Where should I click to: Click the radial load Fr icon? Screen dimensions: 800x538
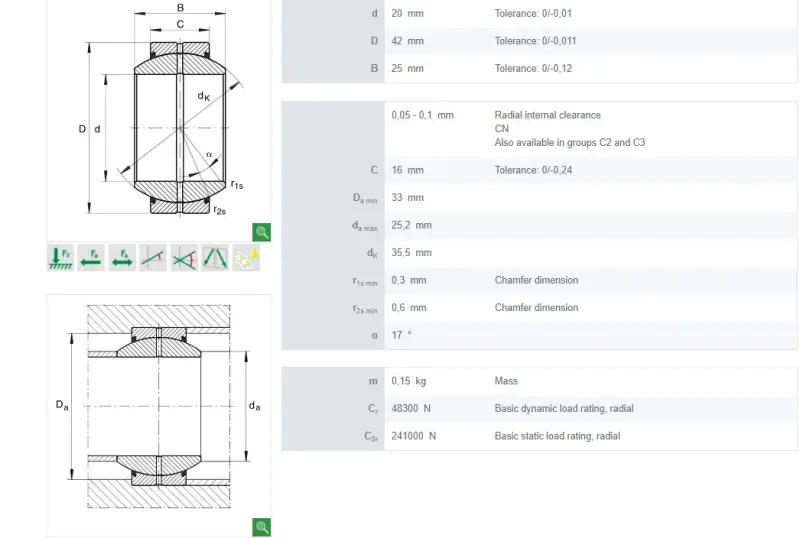point(61,258)
